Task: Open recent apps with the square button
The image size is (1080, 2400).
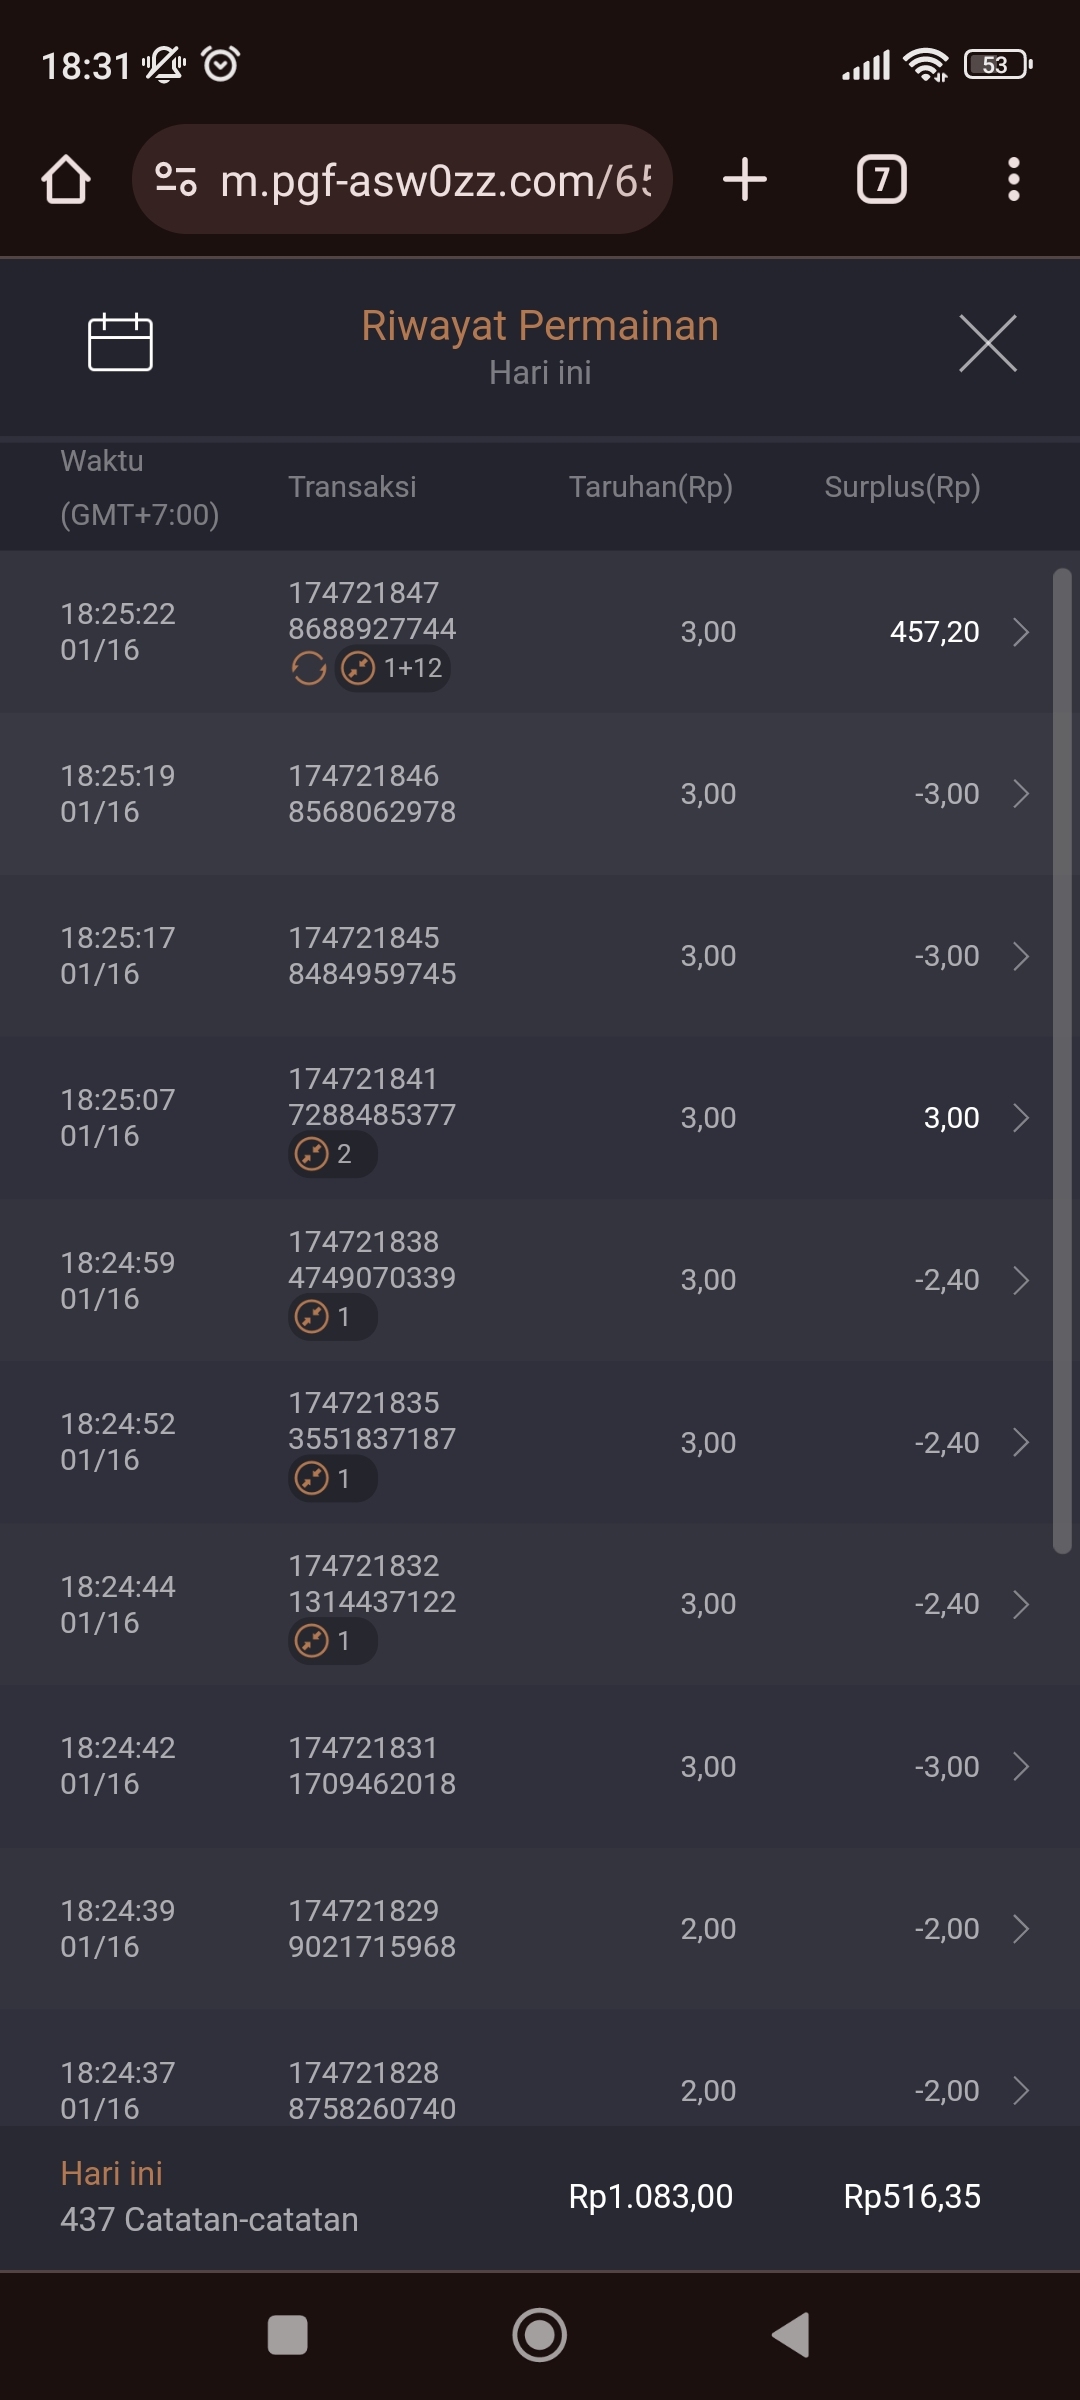Action: tap(288, 2335)
